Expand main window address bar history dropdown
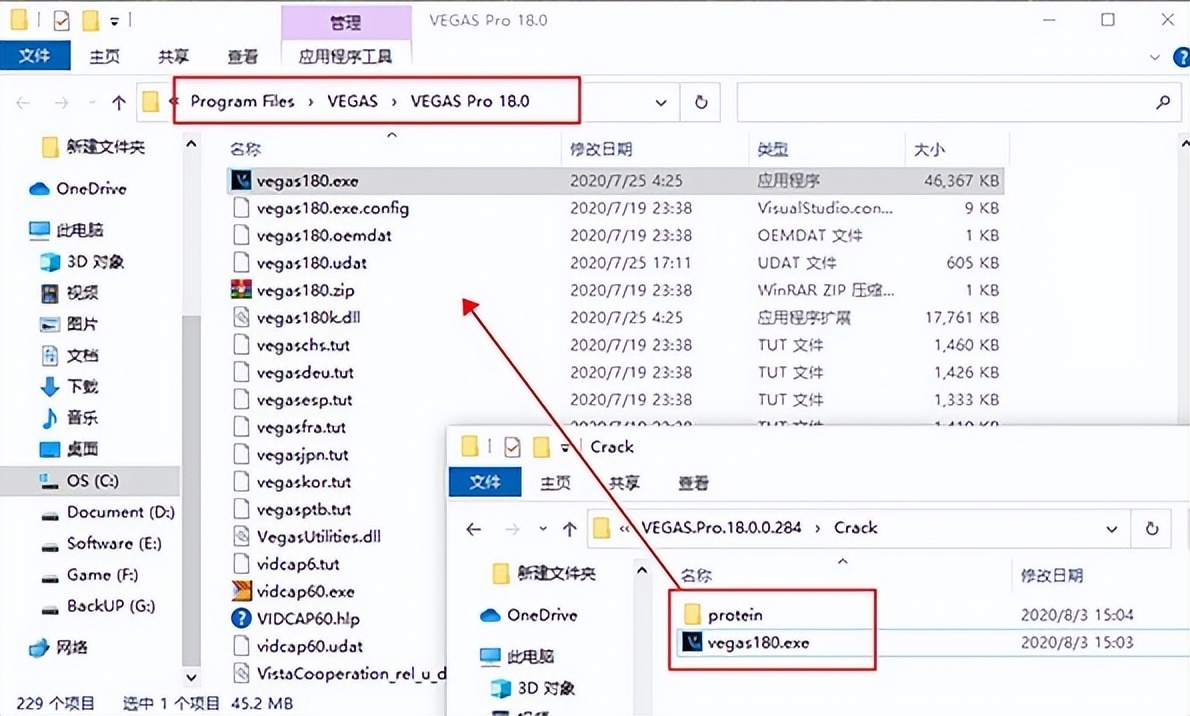The width and height of the screenshot is (1190, 716). coord(661,102)
